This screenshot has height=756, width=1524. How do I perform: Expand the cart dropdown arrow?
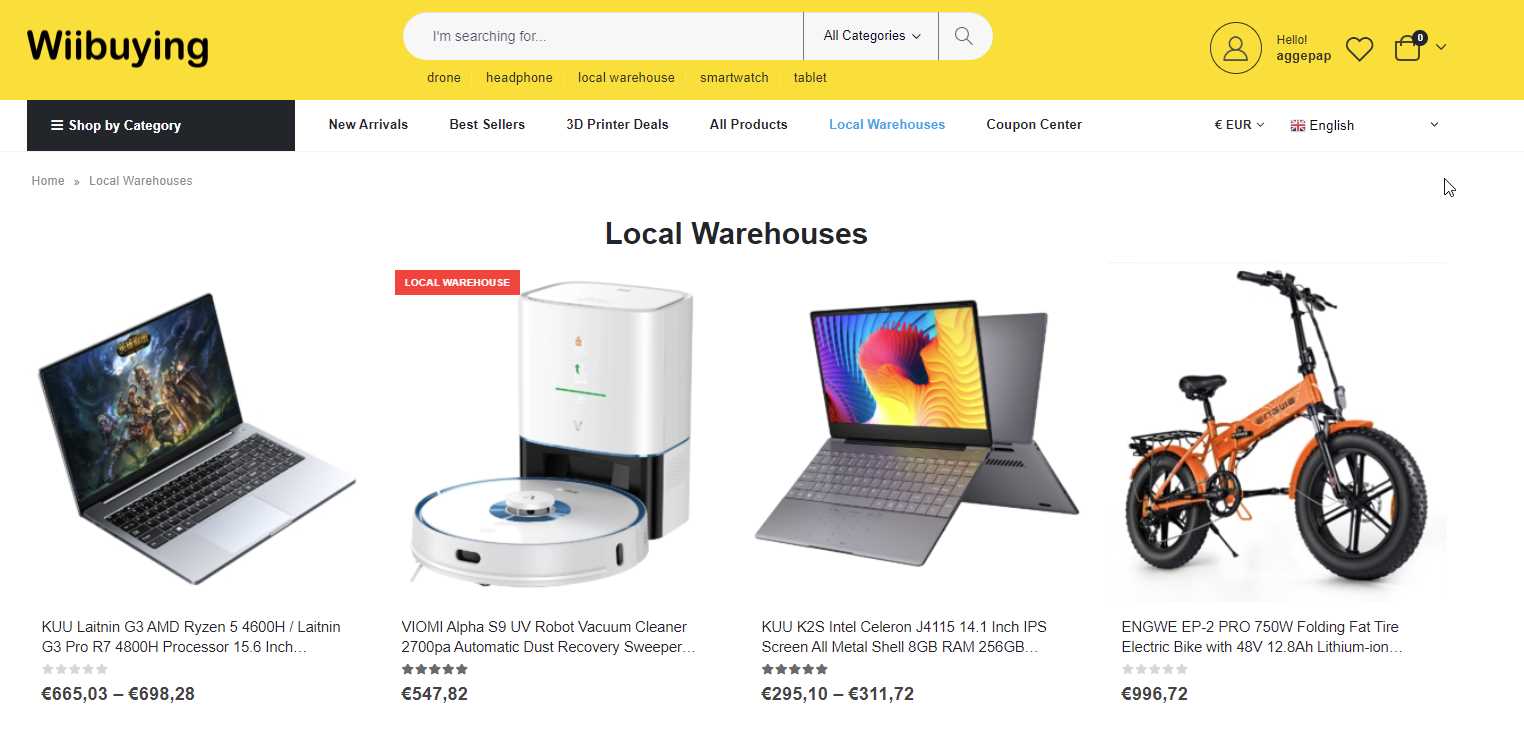pos(1441,47)
